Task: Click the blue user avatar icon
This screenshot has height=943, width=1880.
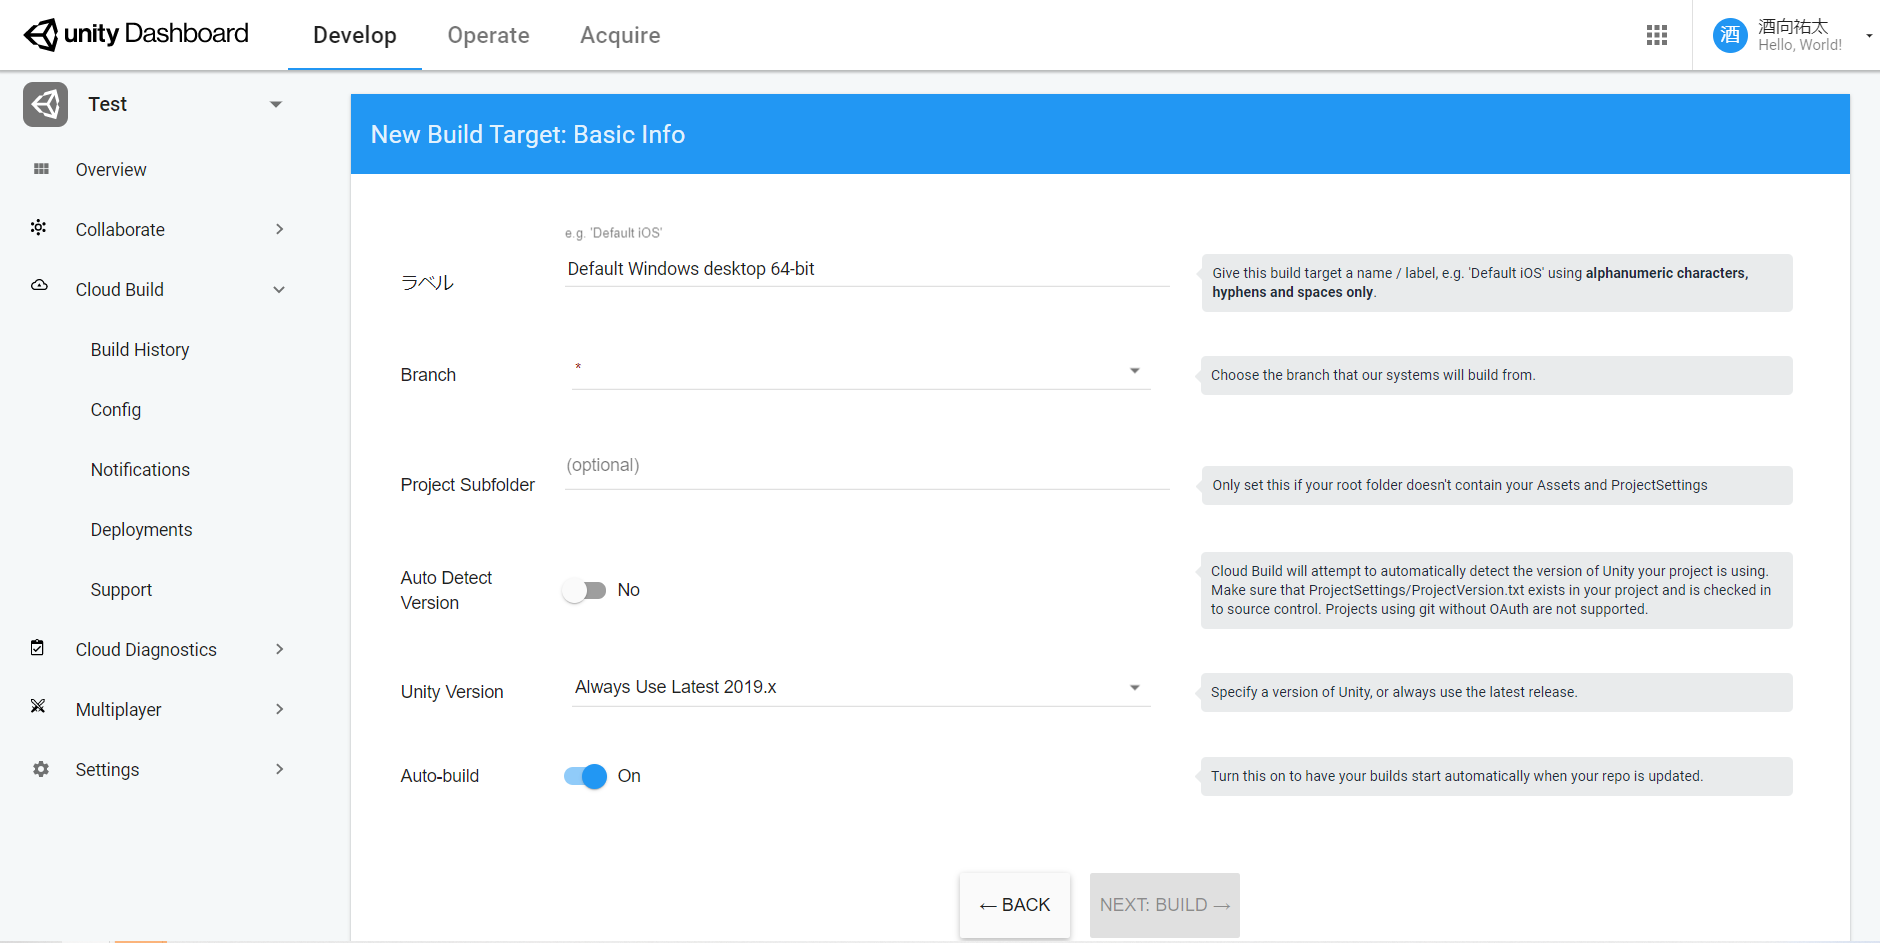Action: pyautogui.click(x=1730, y=35)
